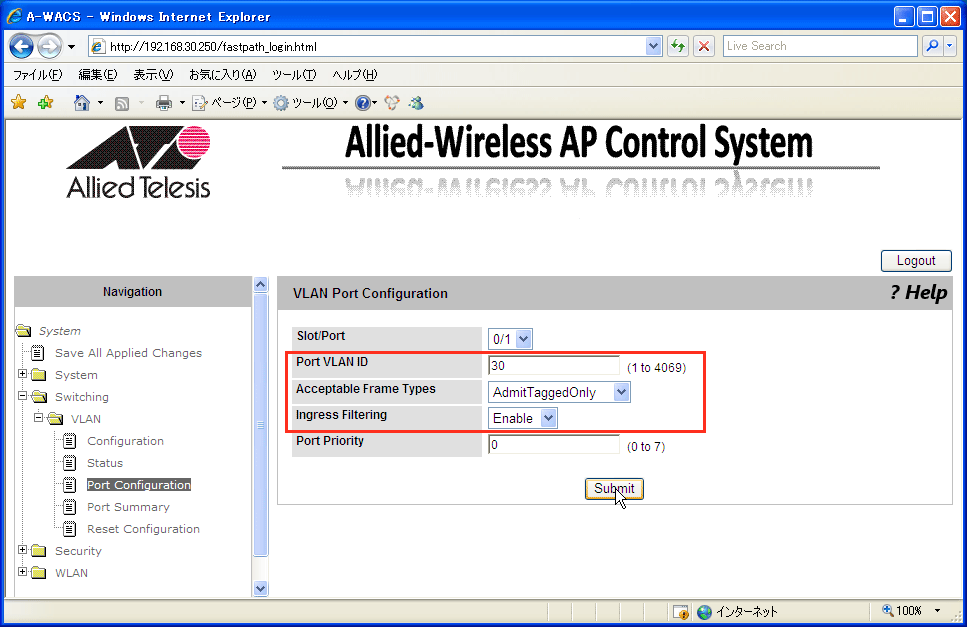Click the last toolbar icon after Messenger
Viewport: 967px width, 627px height.
416,103
